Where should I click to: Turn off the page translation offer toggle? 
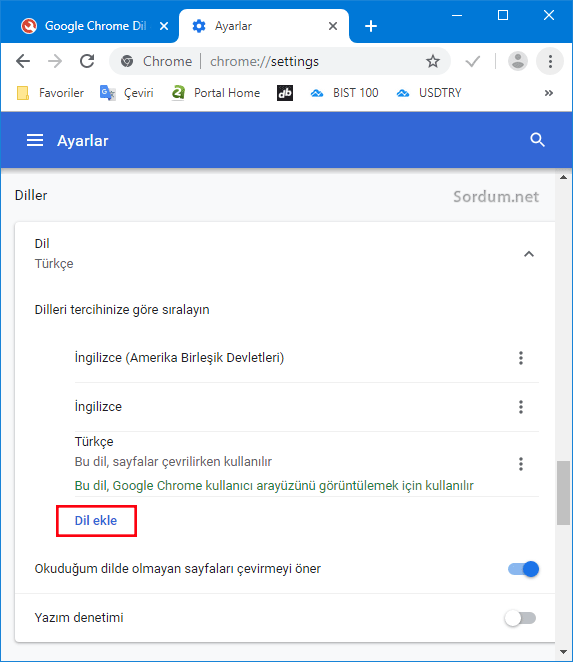pyautogui.click(x=523, y=569)
